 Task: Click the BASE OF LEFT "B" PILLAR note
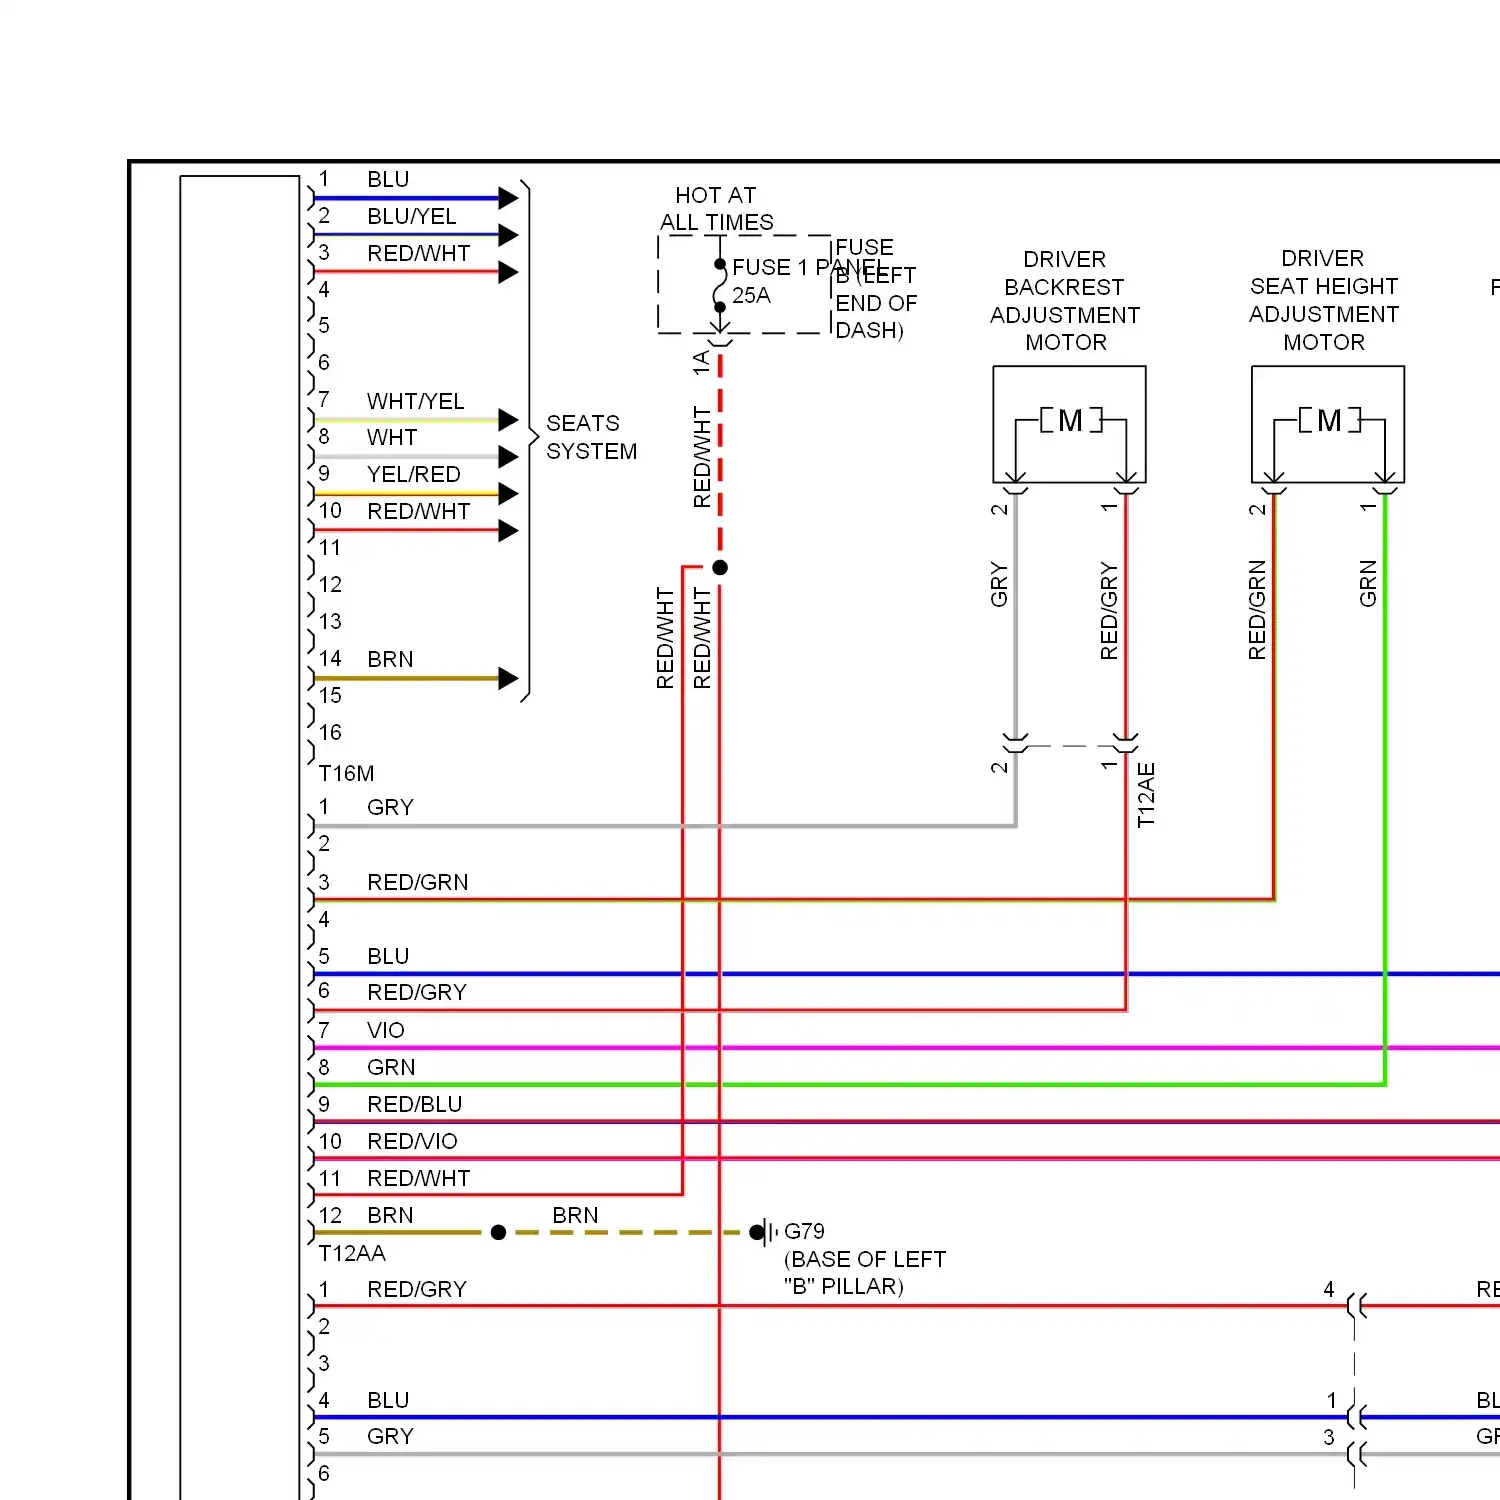click(x=865, y=1273)
